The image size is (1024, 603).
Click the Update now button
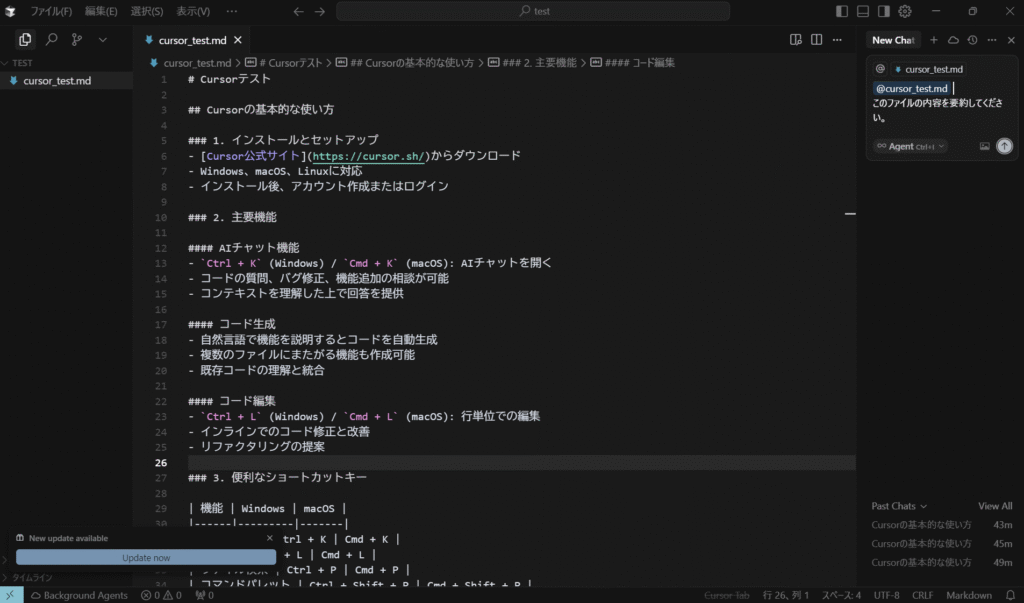point(146,557)
